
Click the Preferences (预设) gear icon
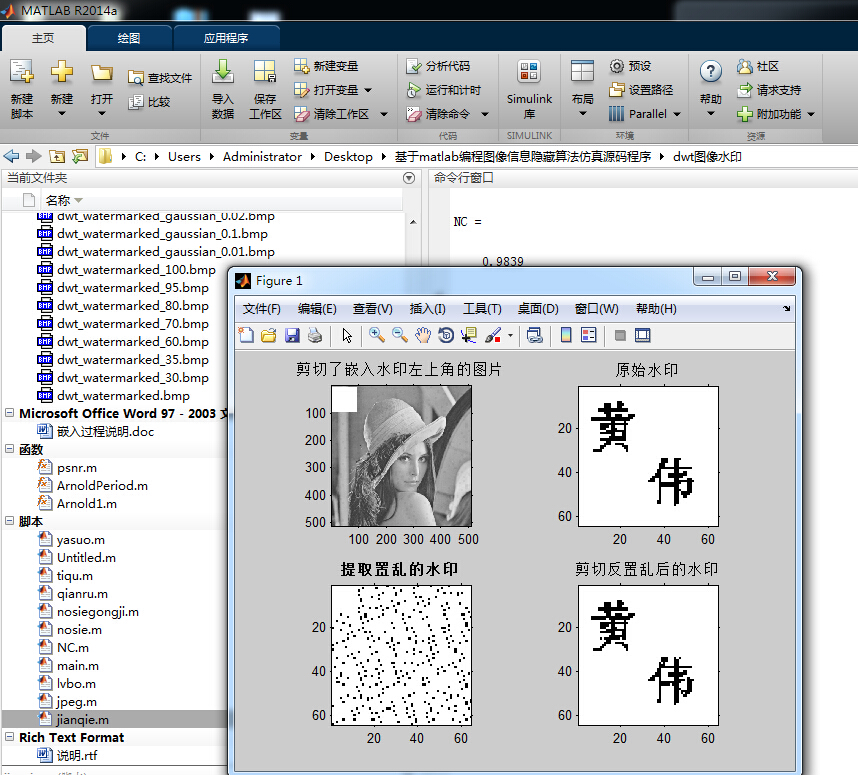click(x=617, y=66)
